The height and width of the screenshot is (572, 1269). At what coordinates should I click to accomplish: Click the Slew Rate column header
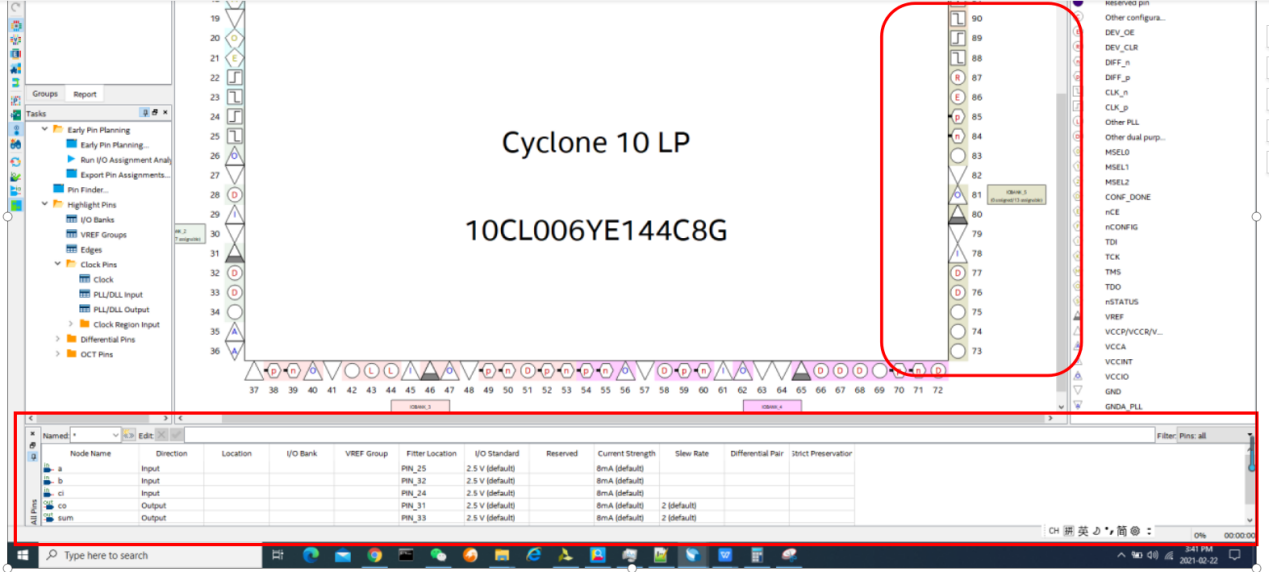click(691, 453)
